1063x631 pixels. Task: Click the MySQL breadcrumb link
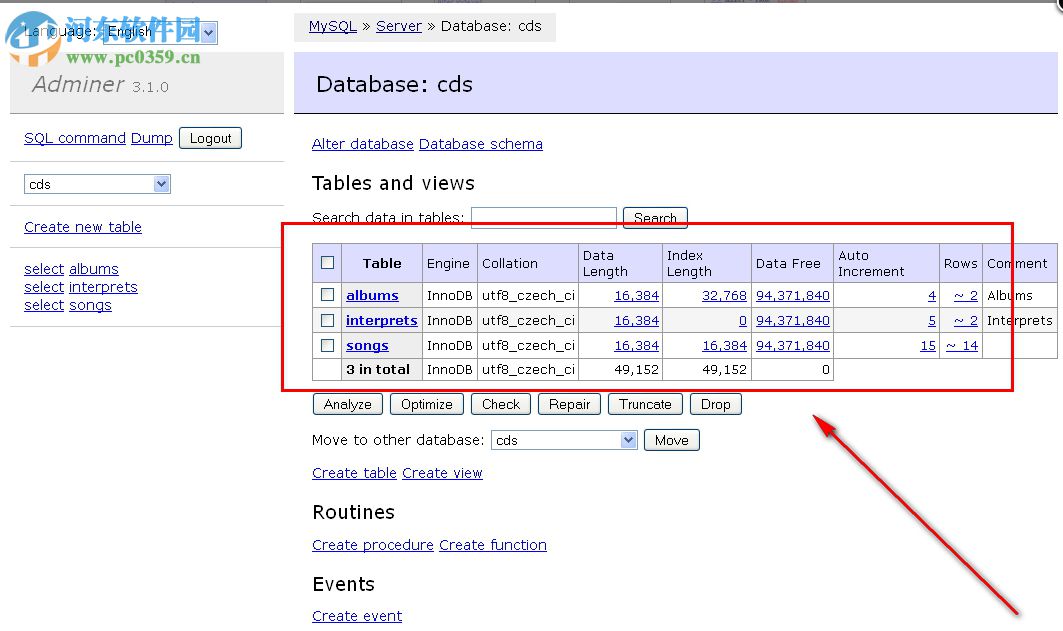[332, 26]
